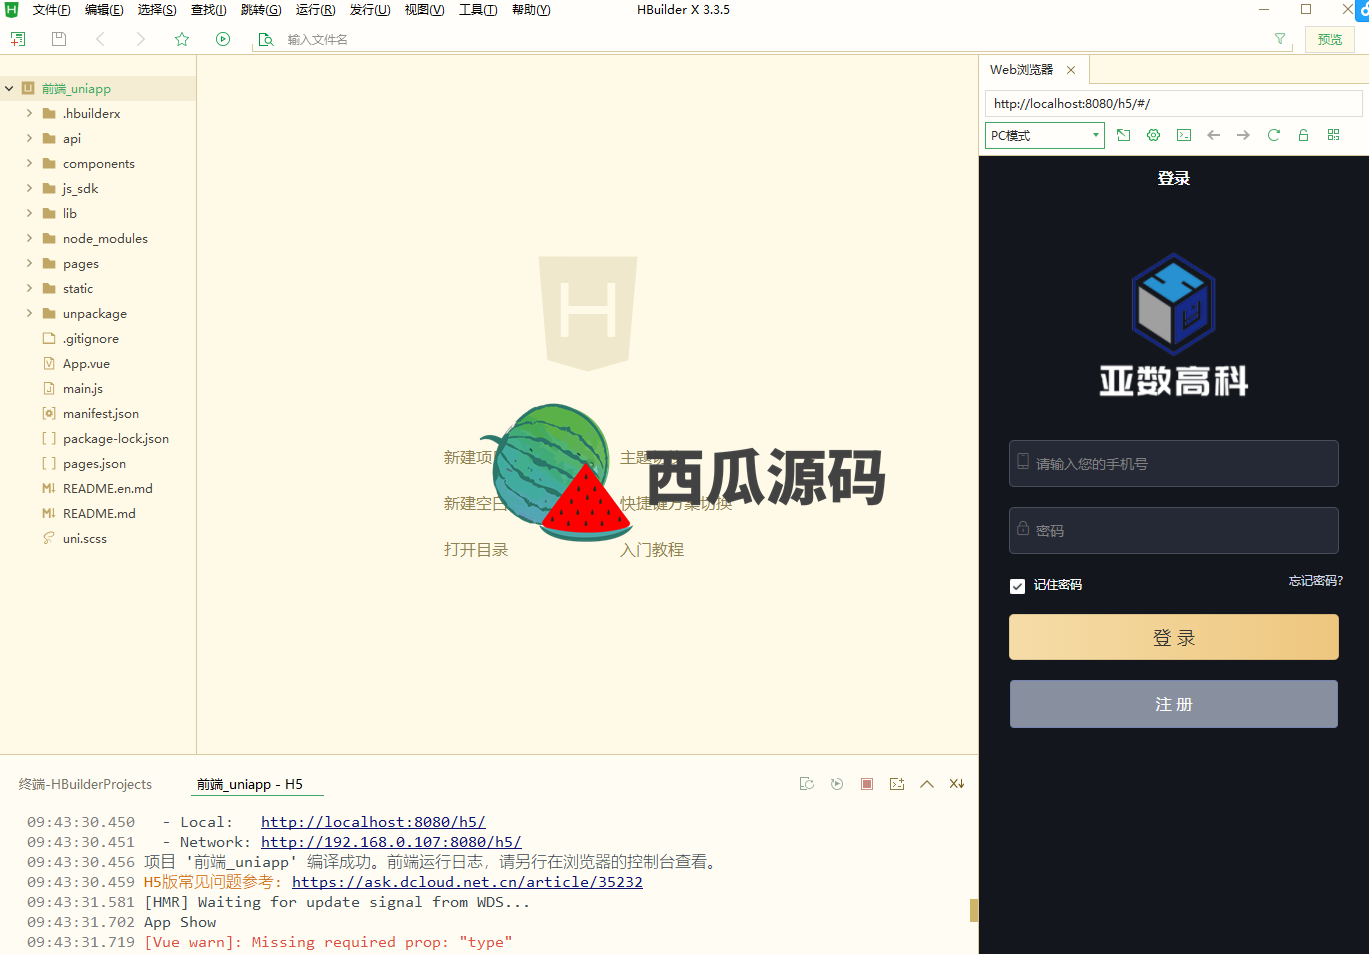The image size is (1369, 954).
Task: Go back in the Web browser panel
Action: [x=1214, y=135]
